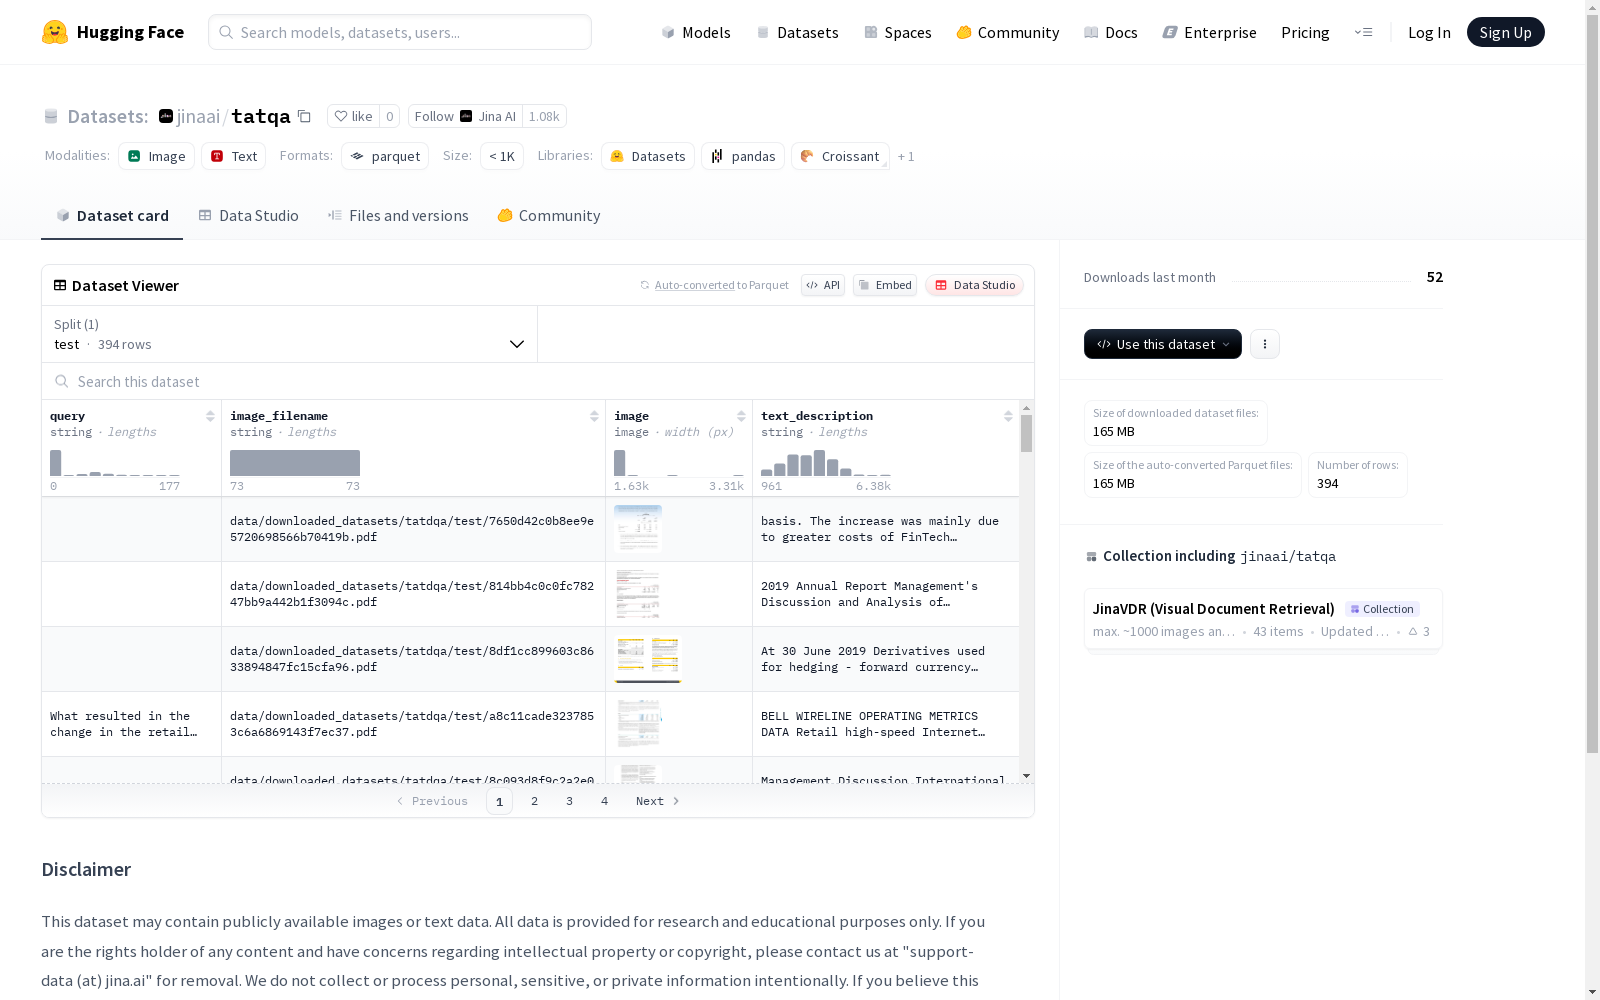1600x1000 pixels.
Task: Open Community in the top navigation
Action: click(1008, 32)
